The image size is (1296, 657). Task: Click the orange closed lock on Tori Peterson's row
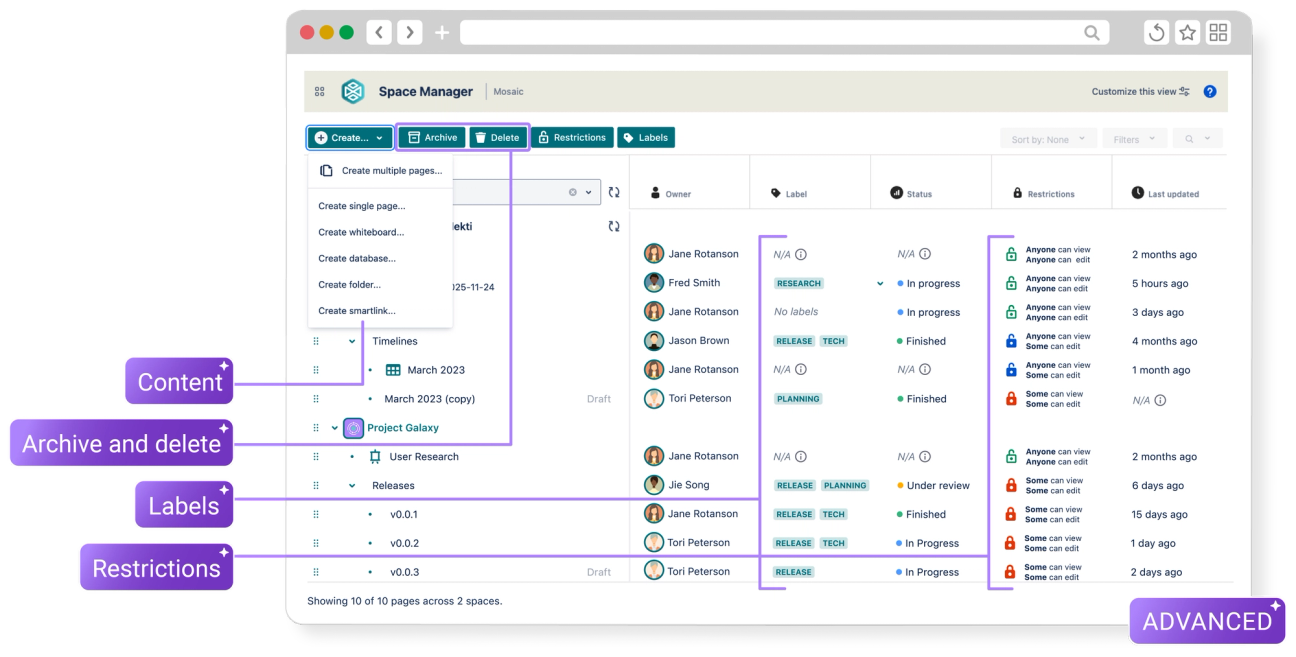pyautogui.click(x=1008, y=398)
